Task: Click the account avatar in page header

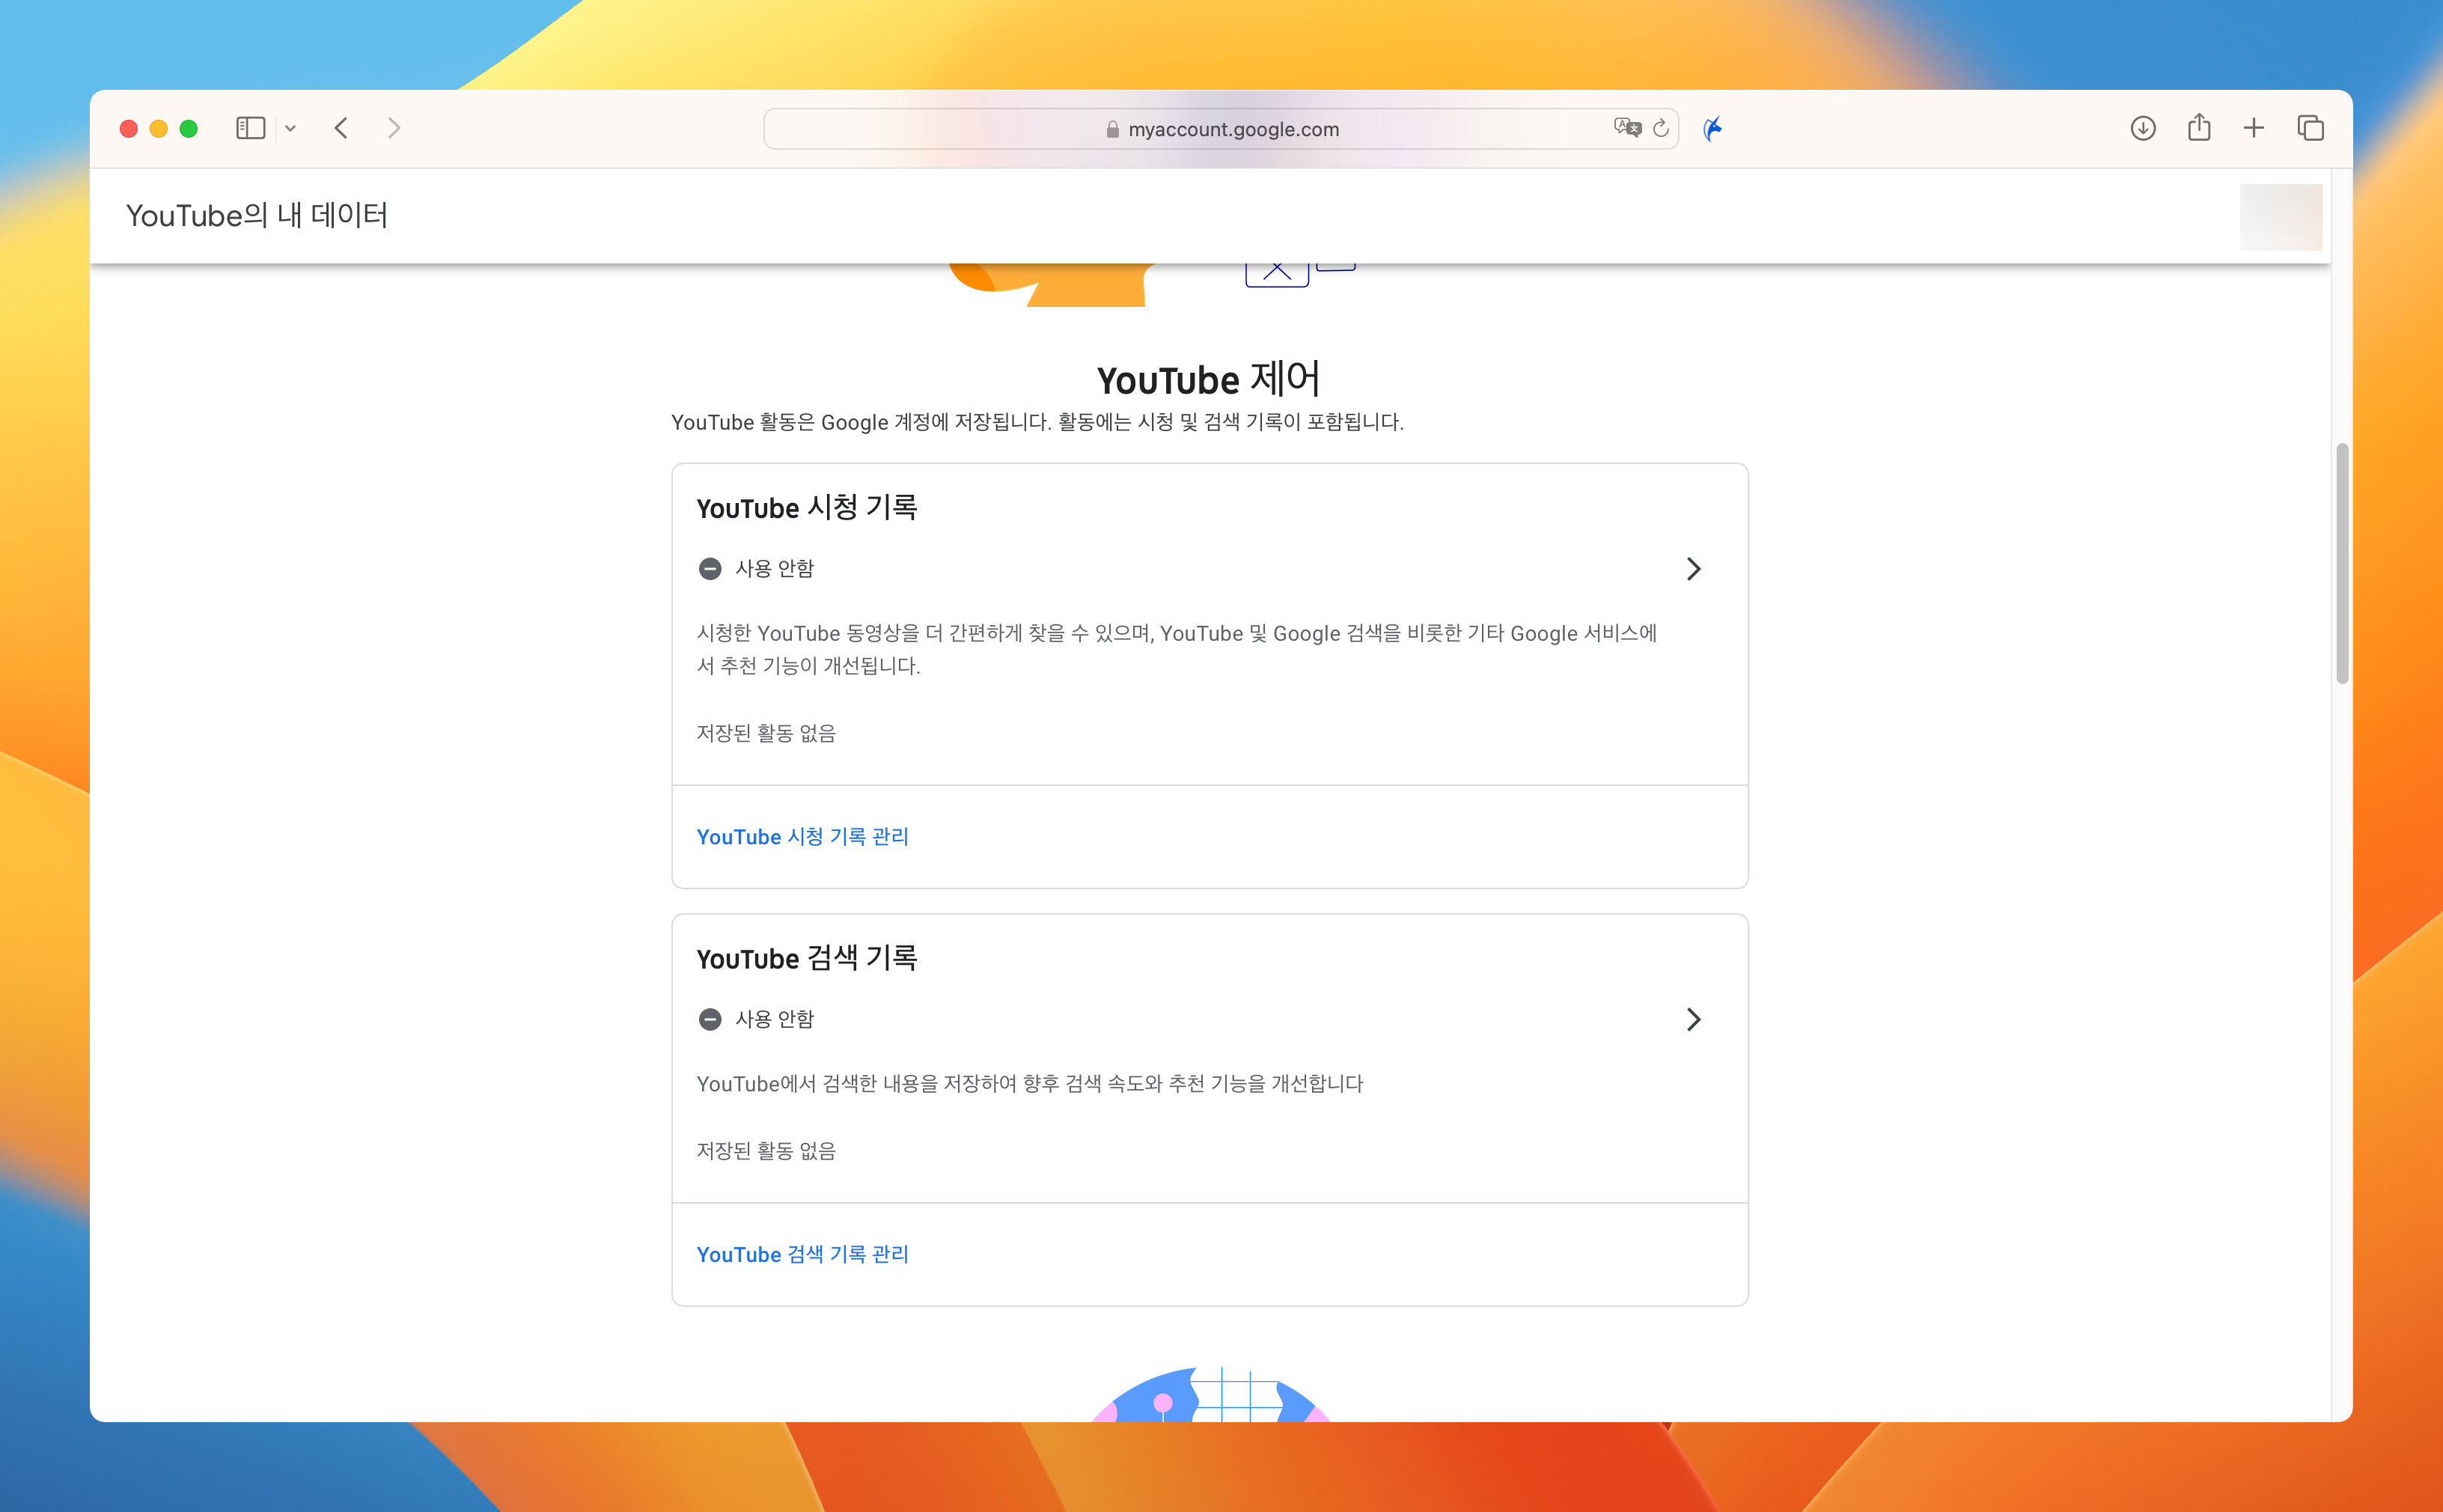Action: (x=2280, y=217)
